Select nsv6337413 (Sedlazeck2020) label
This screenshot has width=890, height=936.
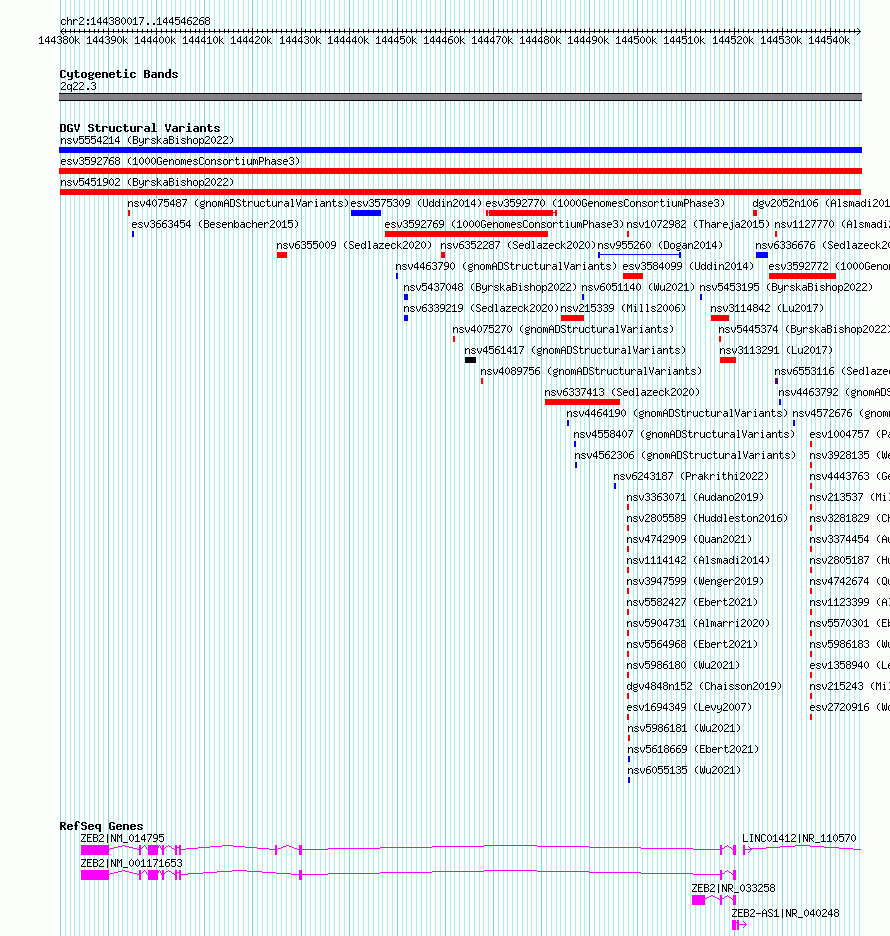coord(622,392)
